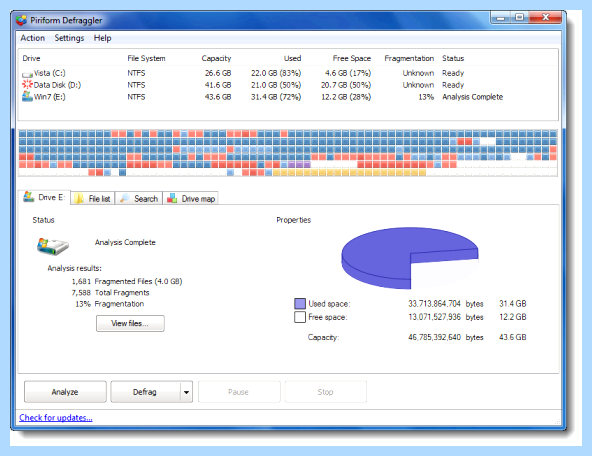The image size is (592, 456).
Task: Click the 26.6 GB capacity cell
Action: [218, 73]
